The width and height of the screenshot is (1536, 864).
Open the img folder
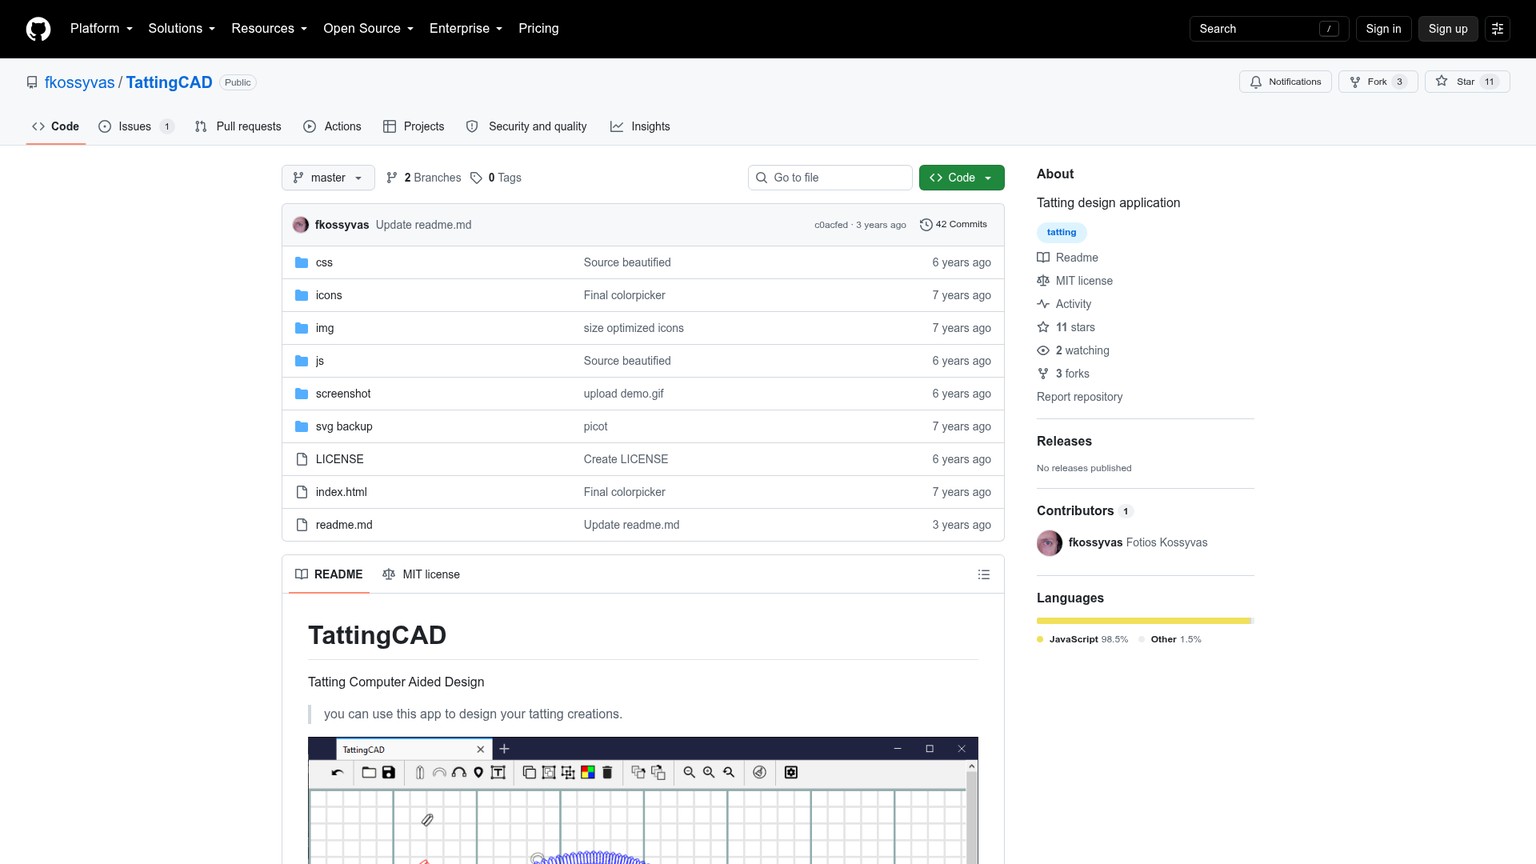click(x=324, y=328)
